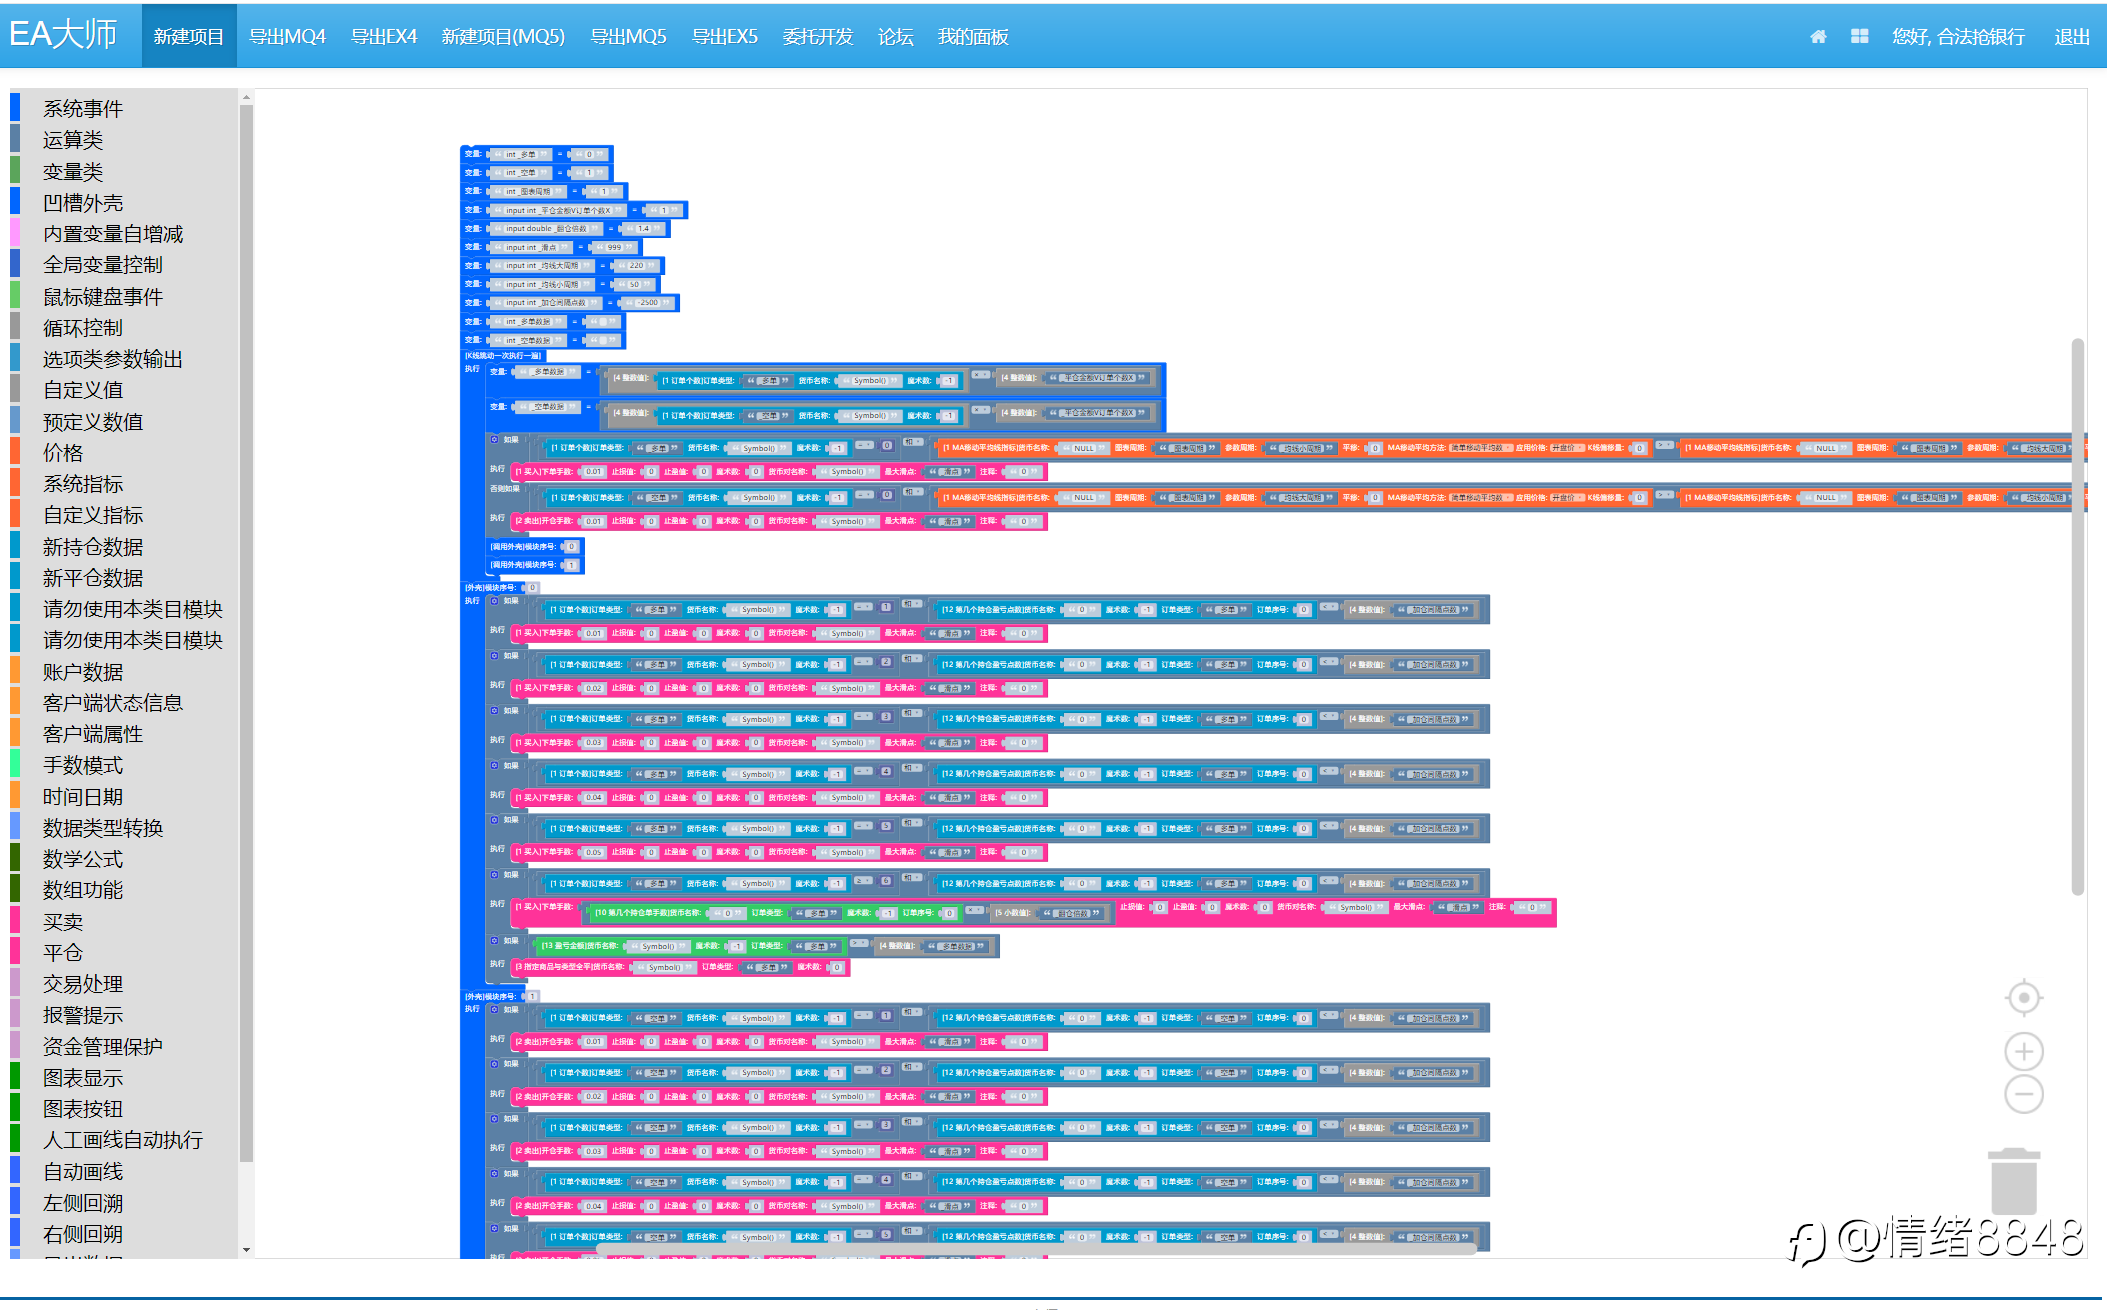Click the workspace horizontal scrollbar
The width and height of the screenshot is (2107, 1310).
click(1036, 1248)
